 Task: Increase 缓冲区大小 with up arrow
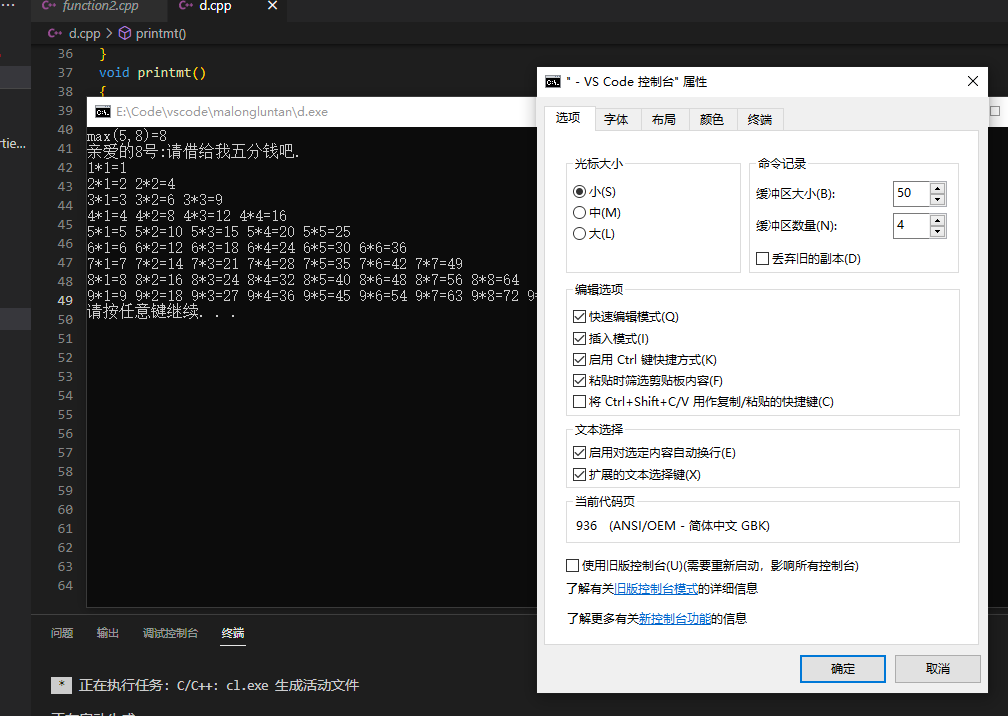tap(938, 188)
